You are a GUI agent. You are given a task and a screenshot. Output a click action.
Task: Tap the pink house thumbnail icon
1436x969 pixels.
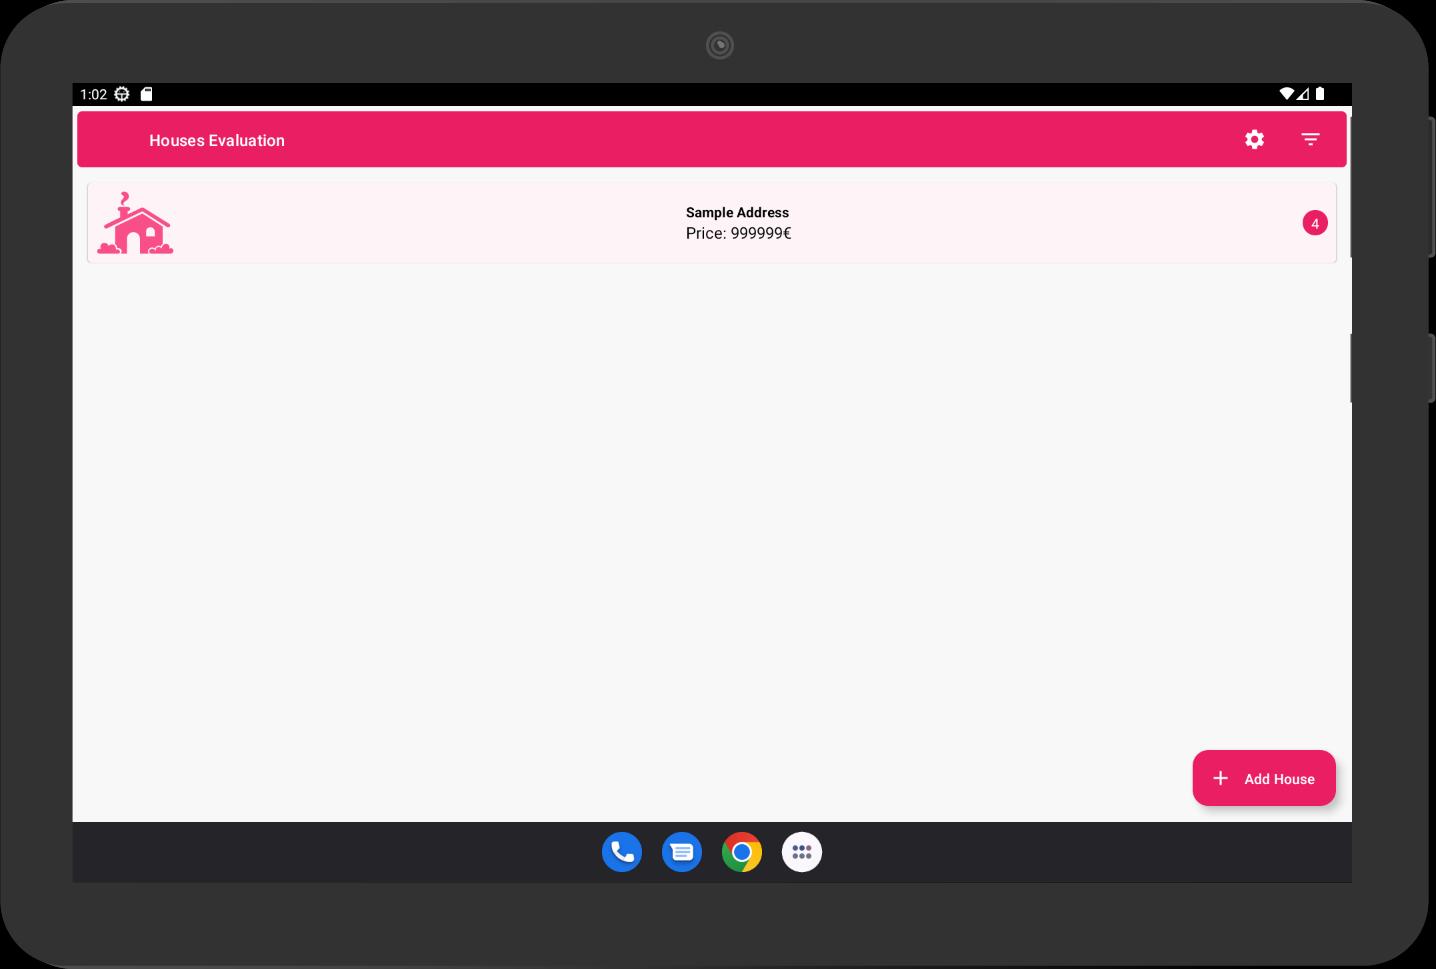coord(135,223)
